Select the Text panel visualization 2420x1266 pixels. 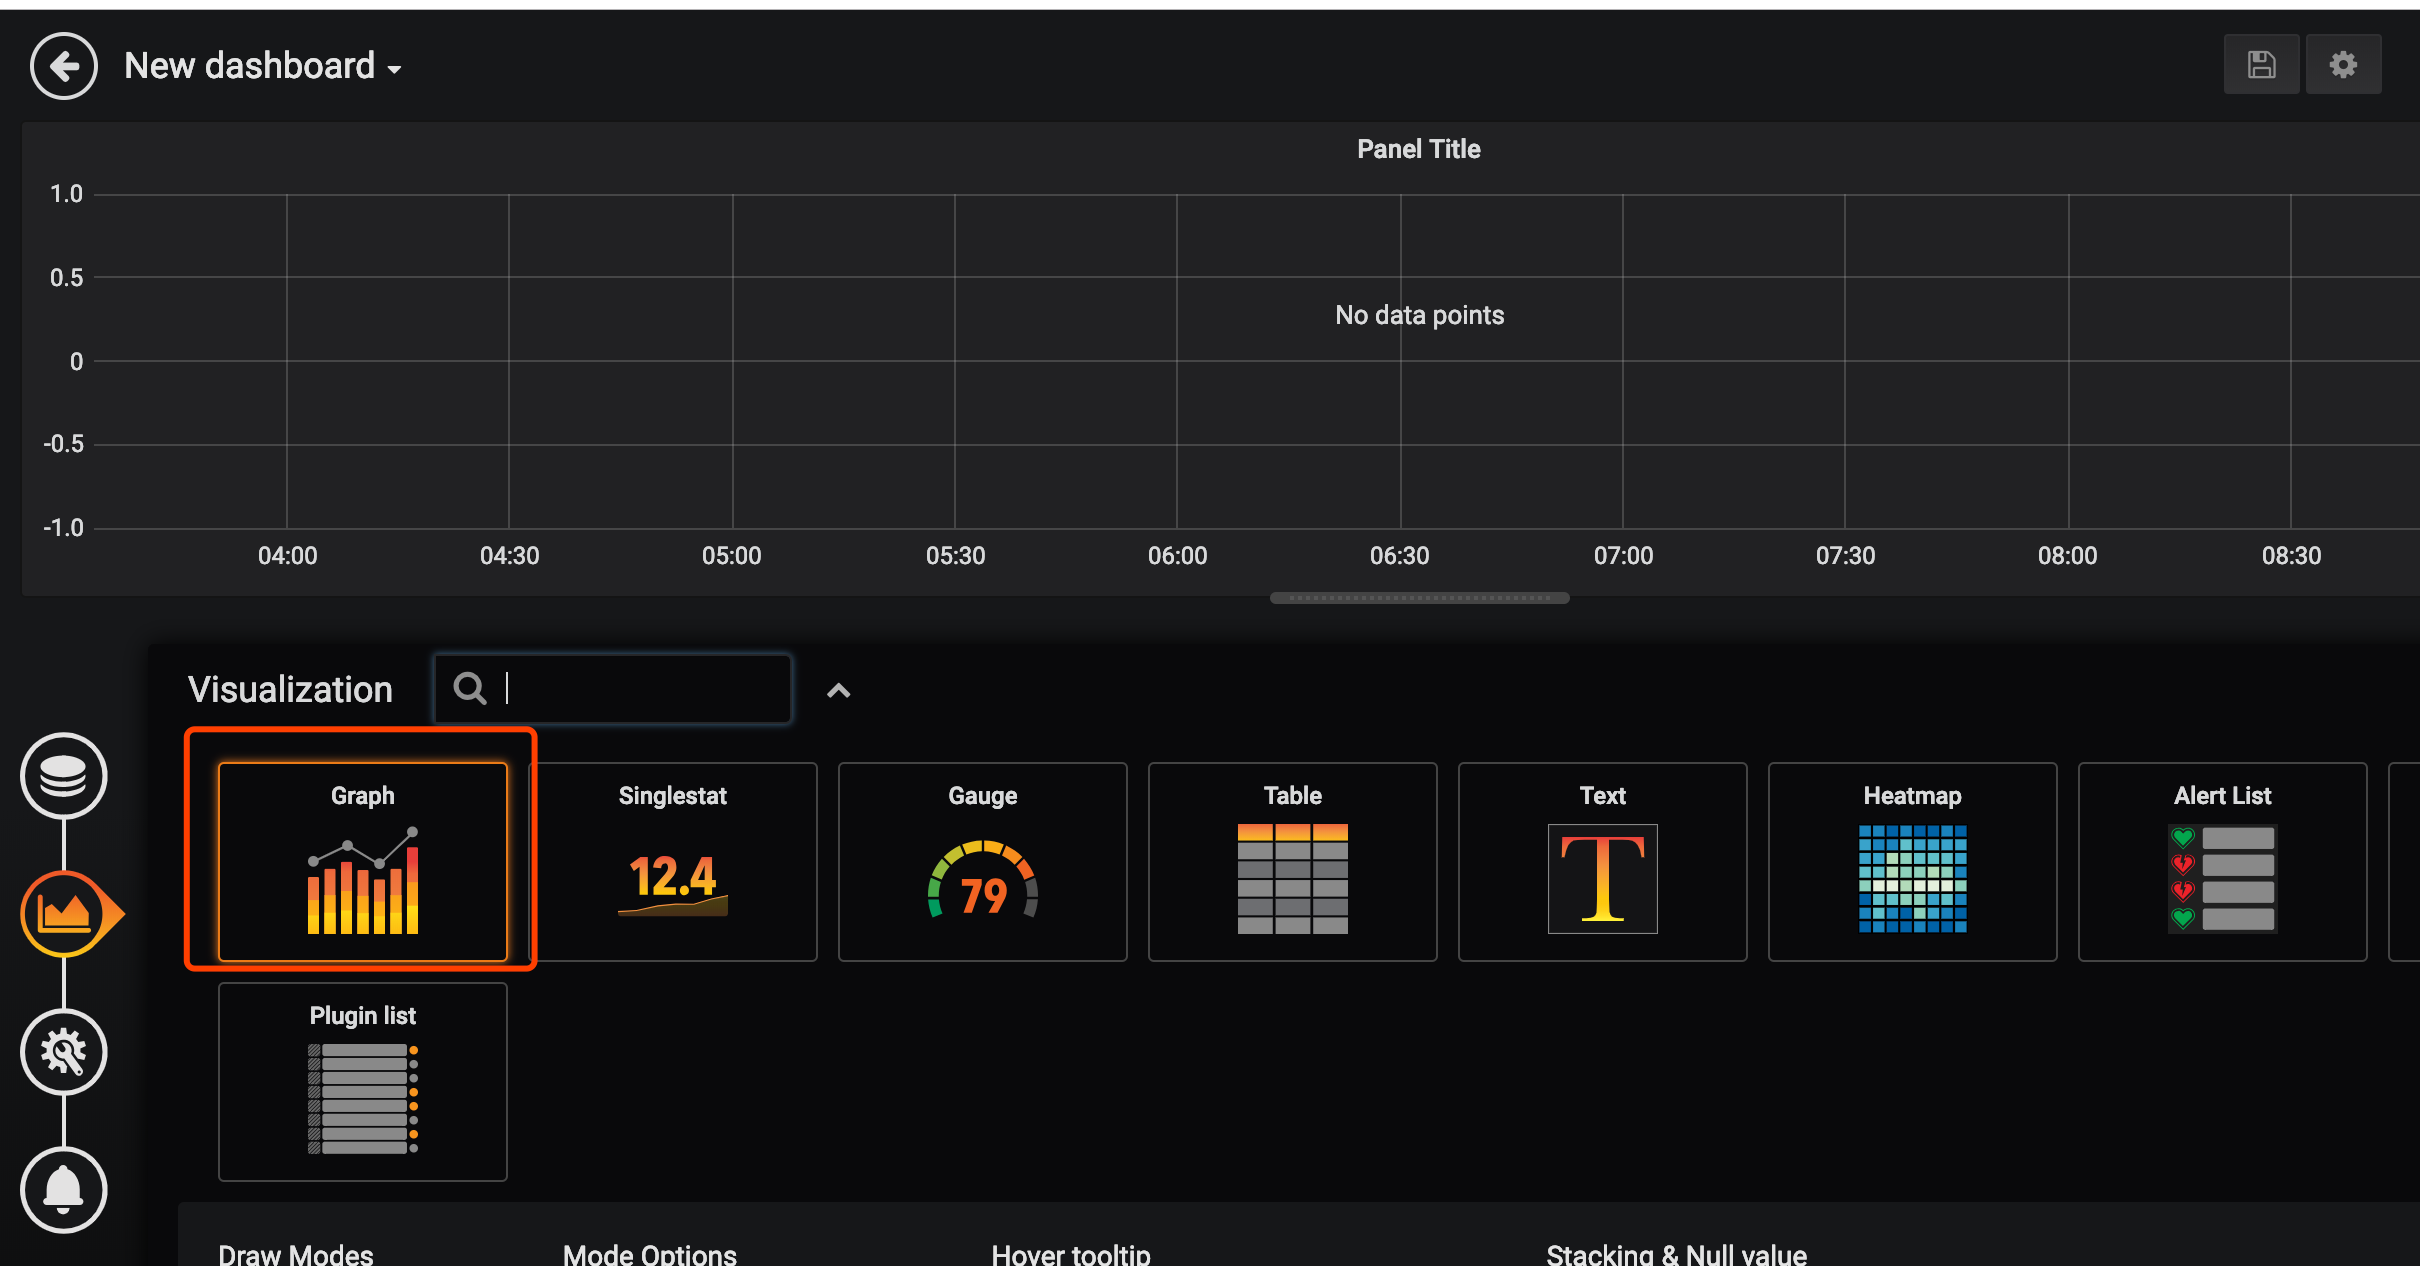1601,862
